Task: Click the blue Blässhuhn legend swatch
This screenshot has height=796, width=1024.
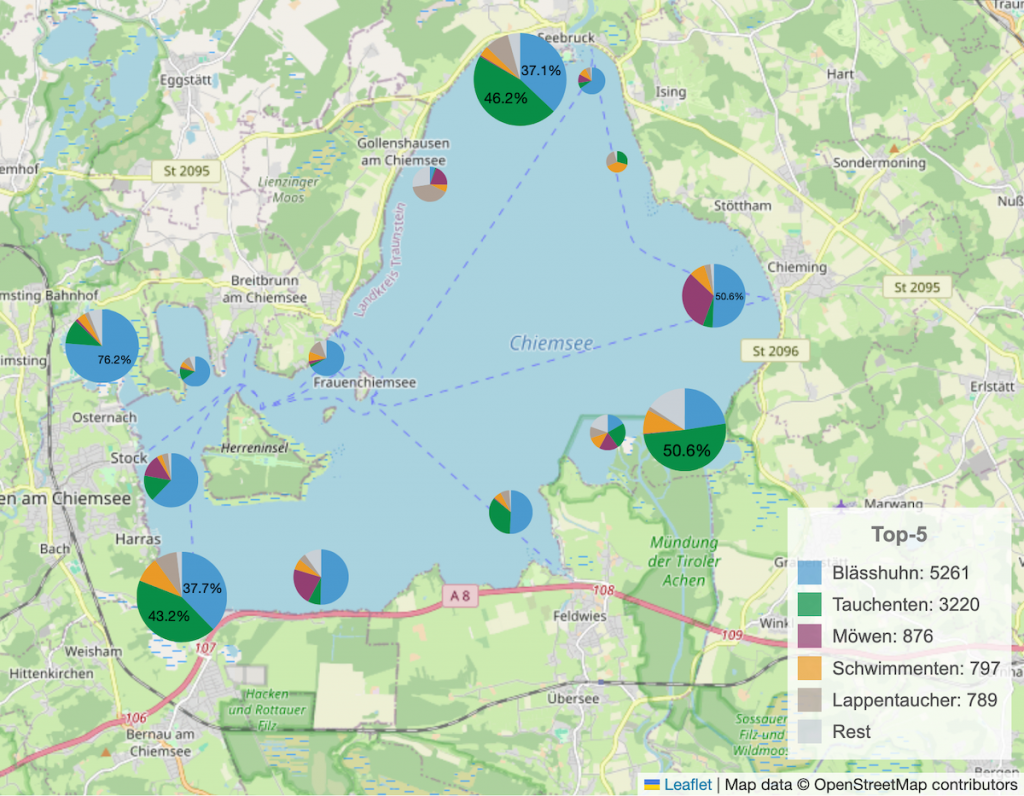Action: pos(809,574)
